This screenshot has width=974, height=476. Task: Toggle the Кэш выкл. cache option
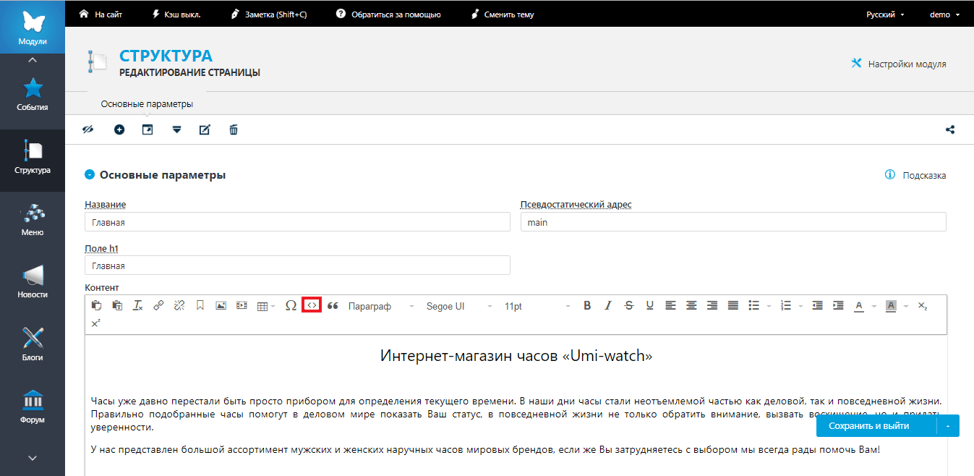(176, 14)
